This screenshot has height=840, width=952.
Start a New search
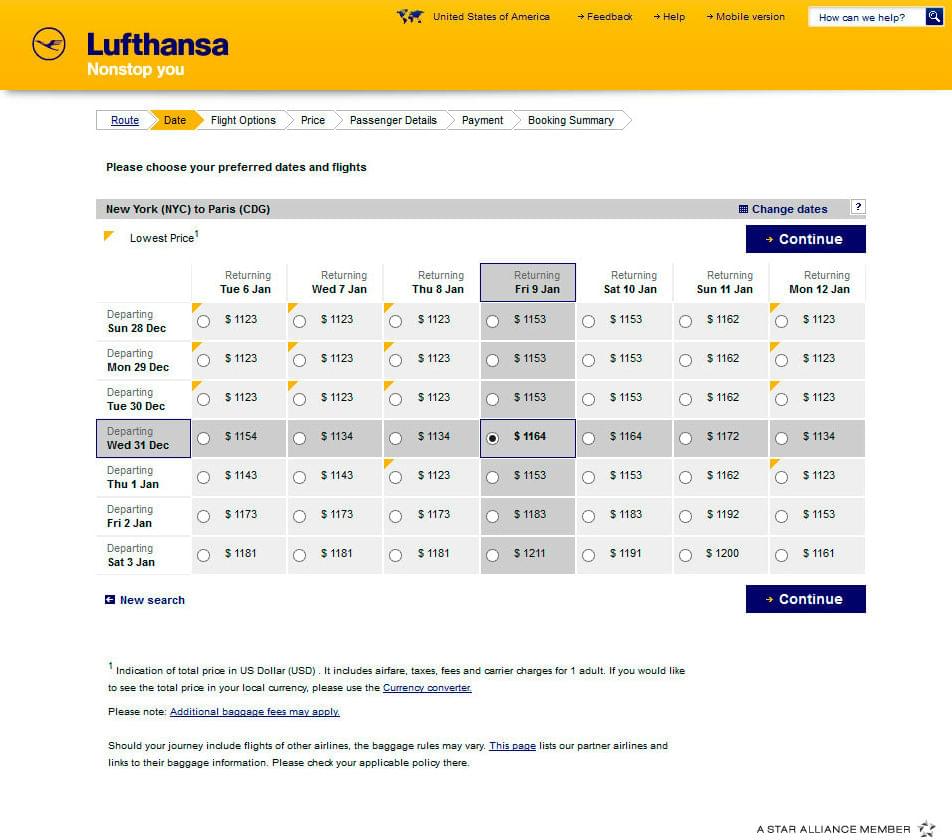pyautogui.click(x=152, y=600)
